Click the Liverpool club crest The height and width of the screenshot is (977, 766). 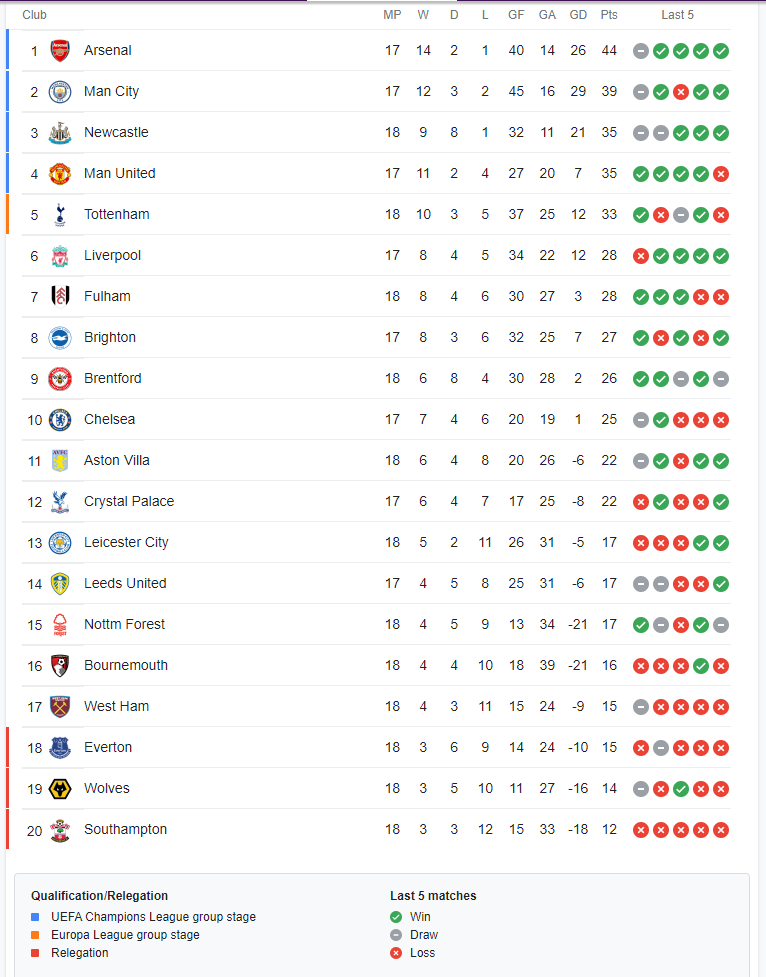pyautogui.click(x=60, y=255)
